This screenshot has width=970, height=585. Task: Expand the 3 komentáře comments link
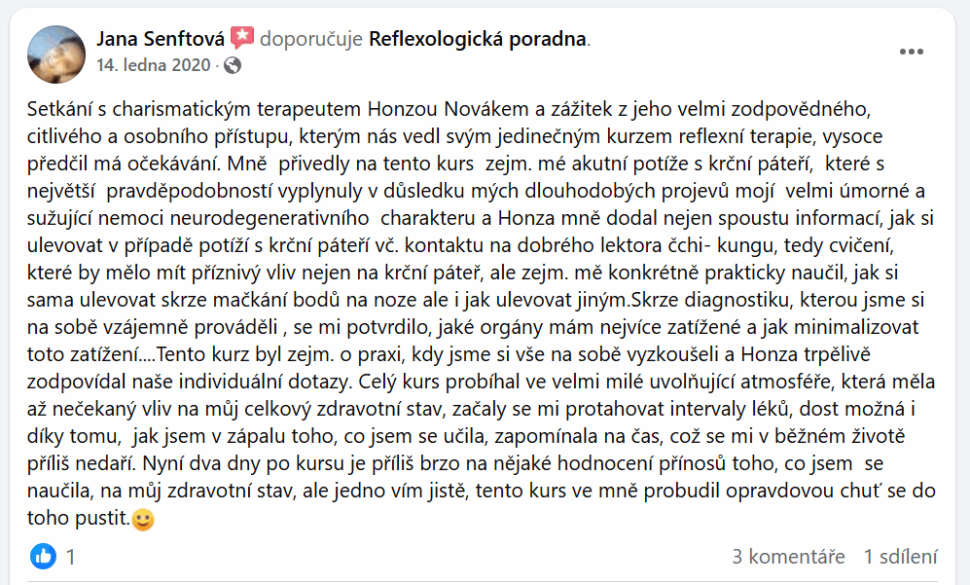coord(788,557)
